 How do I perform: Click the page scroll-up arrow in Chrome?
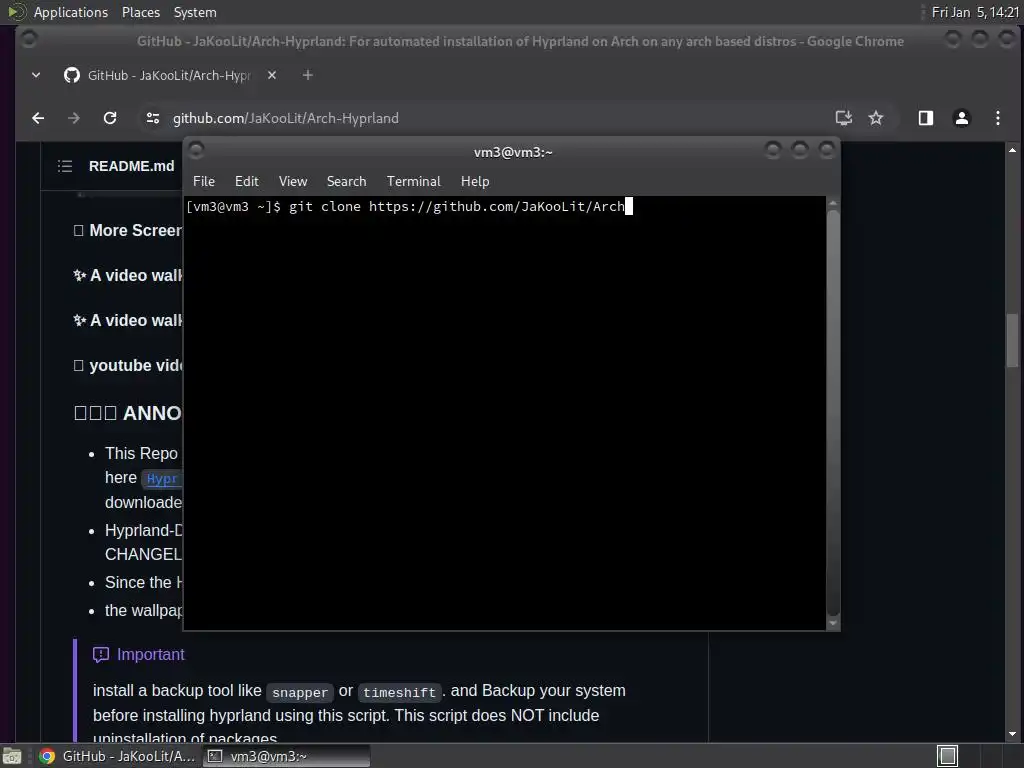coord(1012,150)
